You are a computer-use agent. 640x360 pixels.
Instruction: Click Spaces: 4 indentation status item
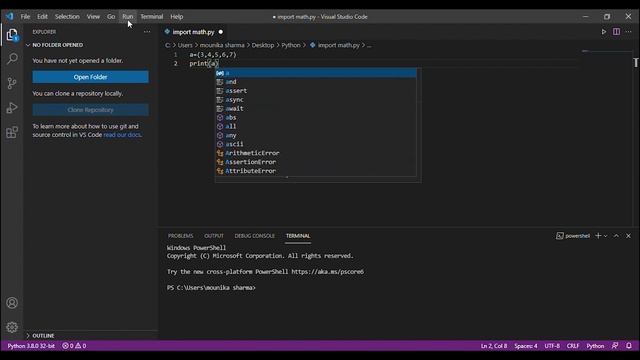[x=526, y=346]
